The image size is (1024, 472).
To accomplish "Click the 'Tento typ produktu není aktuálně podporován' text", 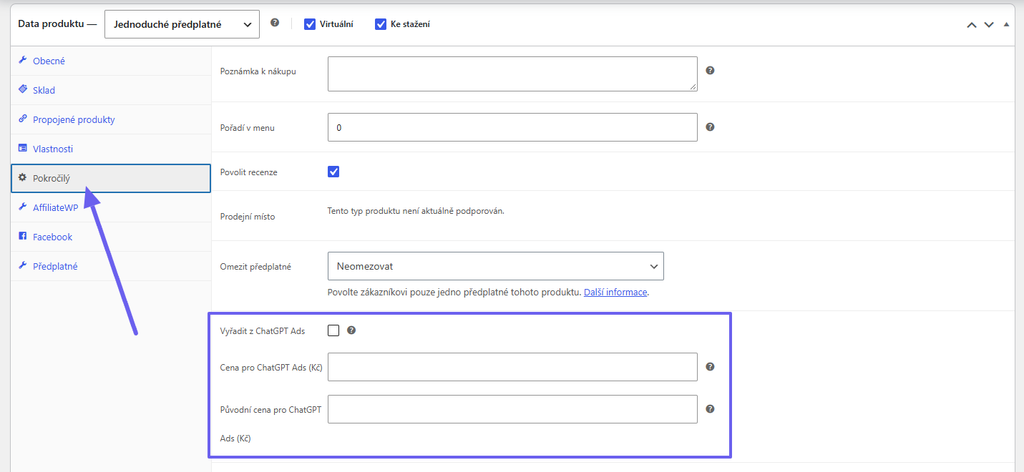I will (417, 211).
